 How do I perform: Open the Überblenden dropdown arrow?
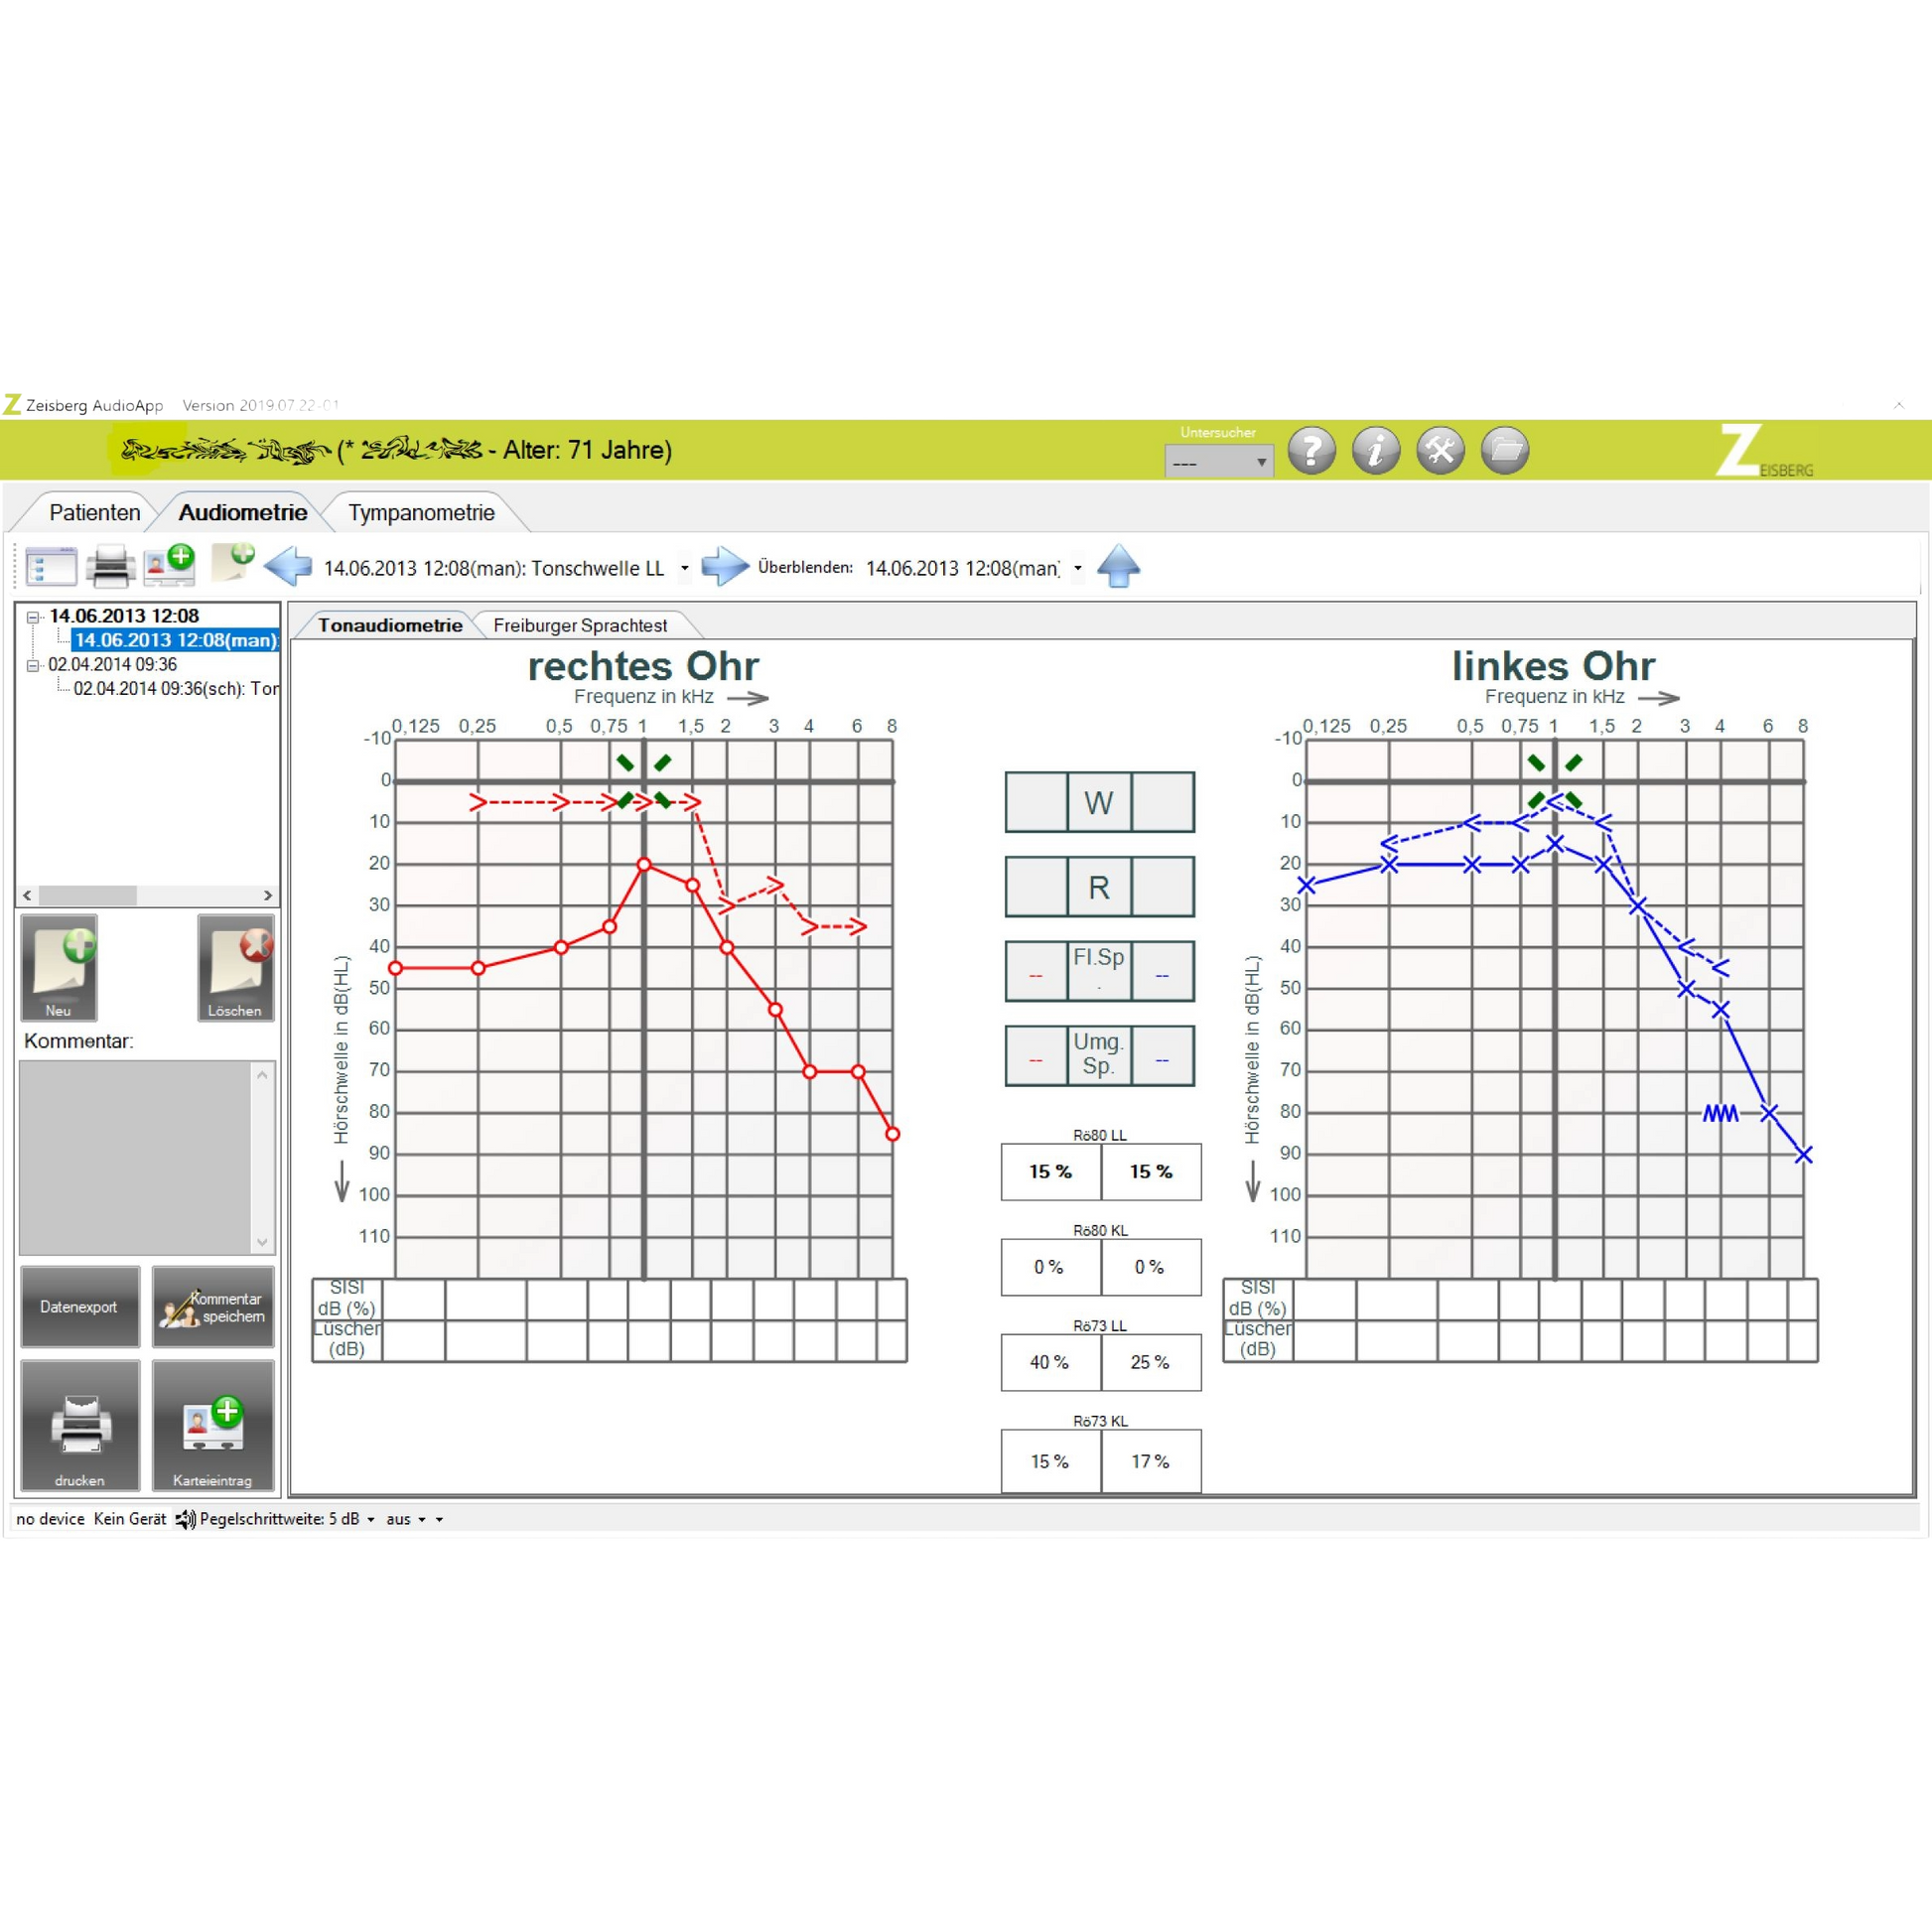click(x=1078, y=568)
